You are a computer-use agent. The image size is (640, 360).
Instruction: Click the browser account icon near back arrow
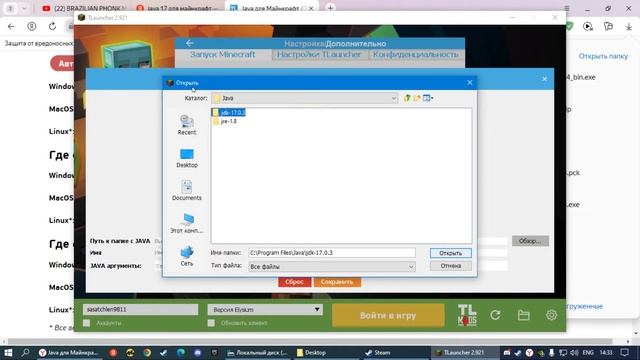click(x=31, y=27)
